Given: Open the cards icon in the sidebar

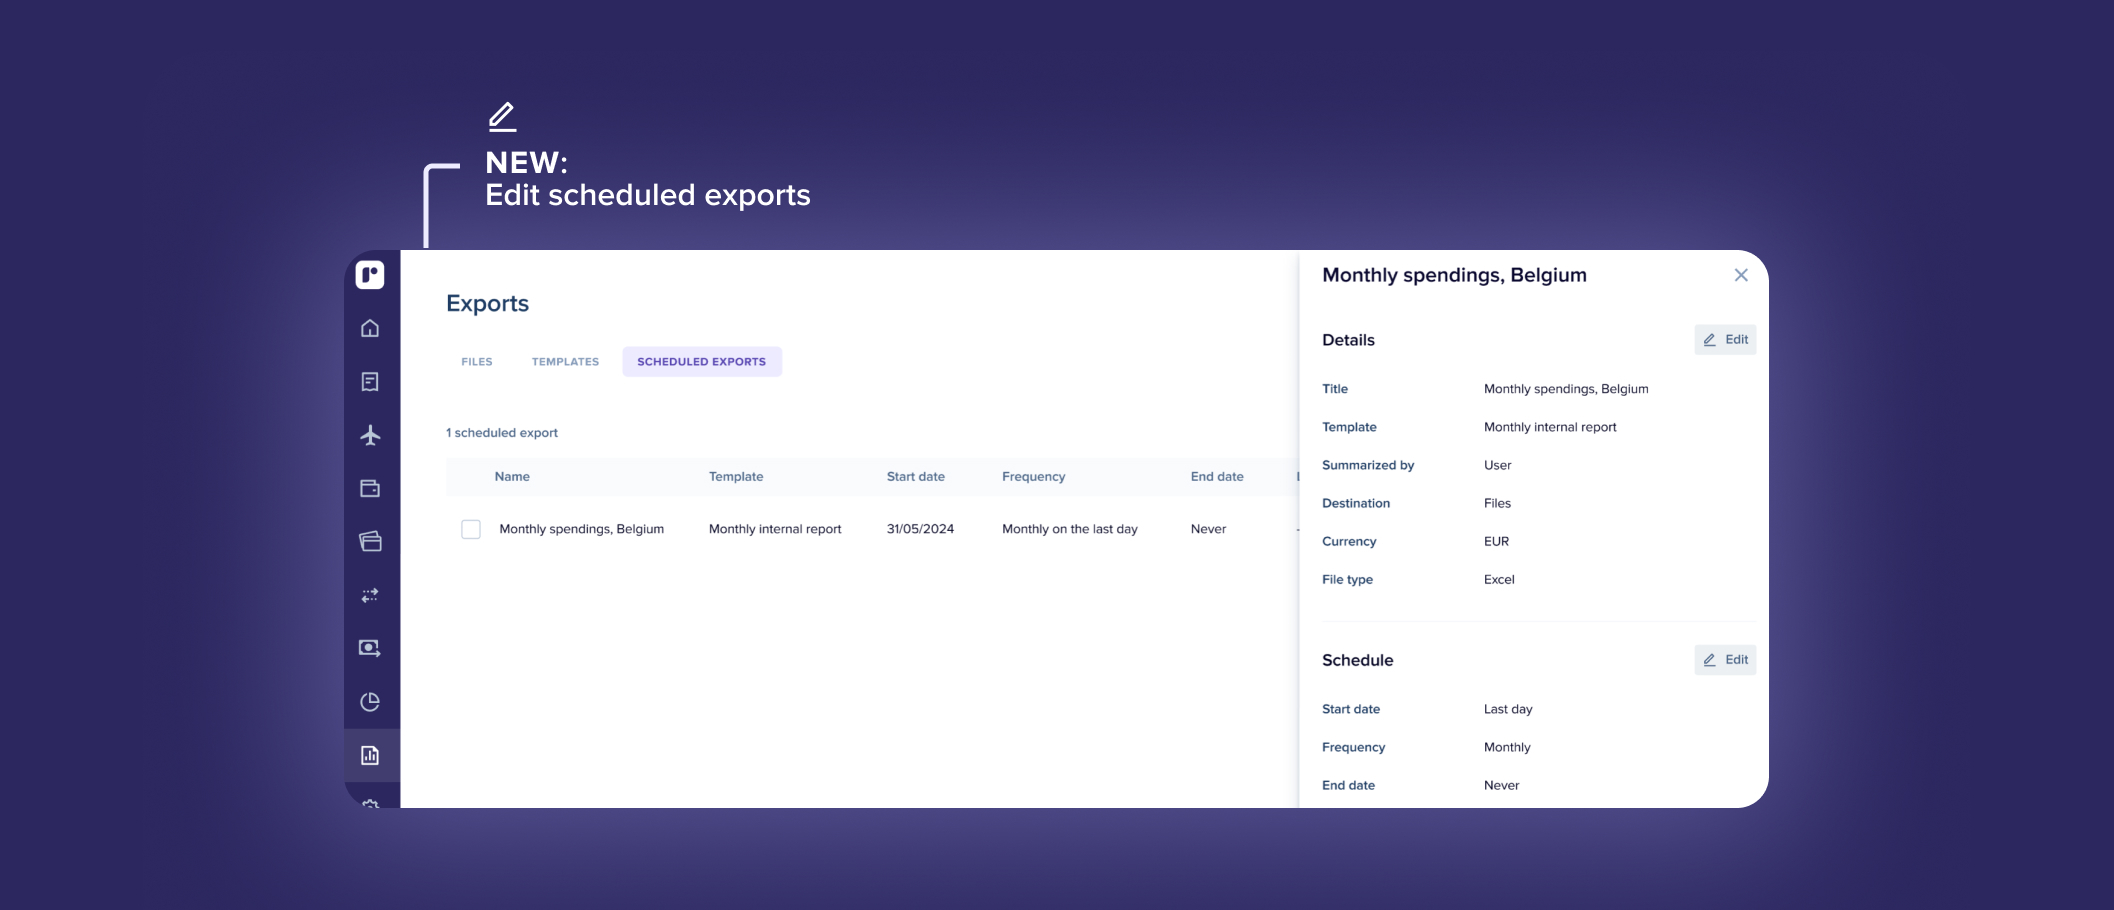Looking at the screenshot, I should (370, 542).
